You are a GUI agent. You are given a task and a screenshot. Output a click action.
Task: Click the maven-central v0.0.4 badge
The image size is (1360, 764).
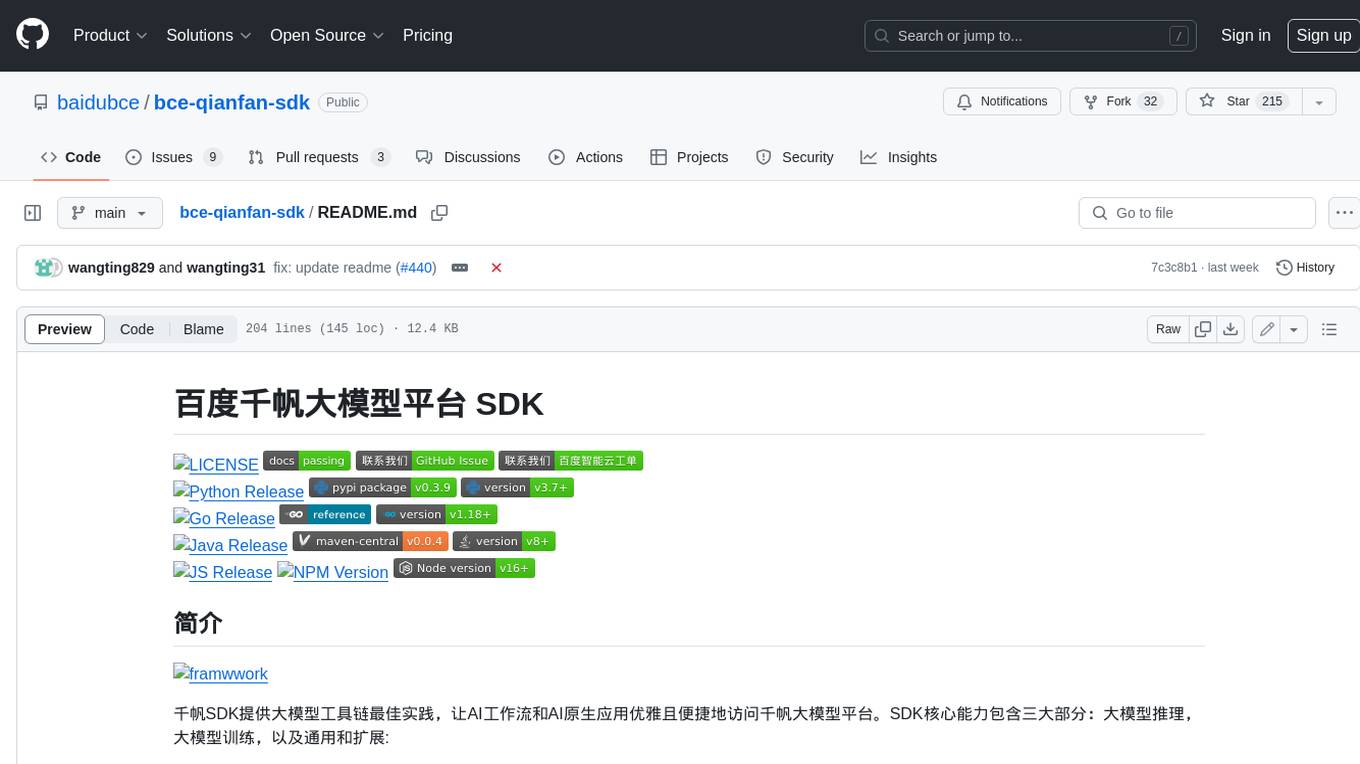pyautogui.click(x=370, y=541)
